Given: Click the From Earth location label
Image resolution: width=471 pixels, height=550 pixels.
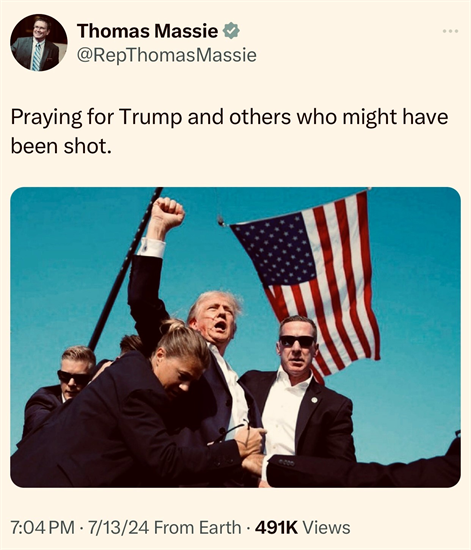Looking at the screenshot, I should [x=197, y=527].
